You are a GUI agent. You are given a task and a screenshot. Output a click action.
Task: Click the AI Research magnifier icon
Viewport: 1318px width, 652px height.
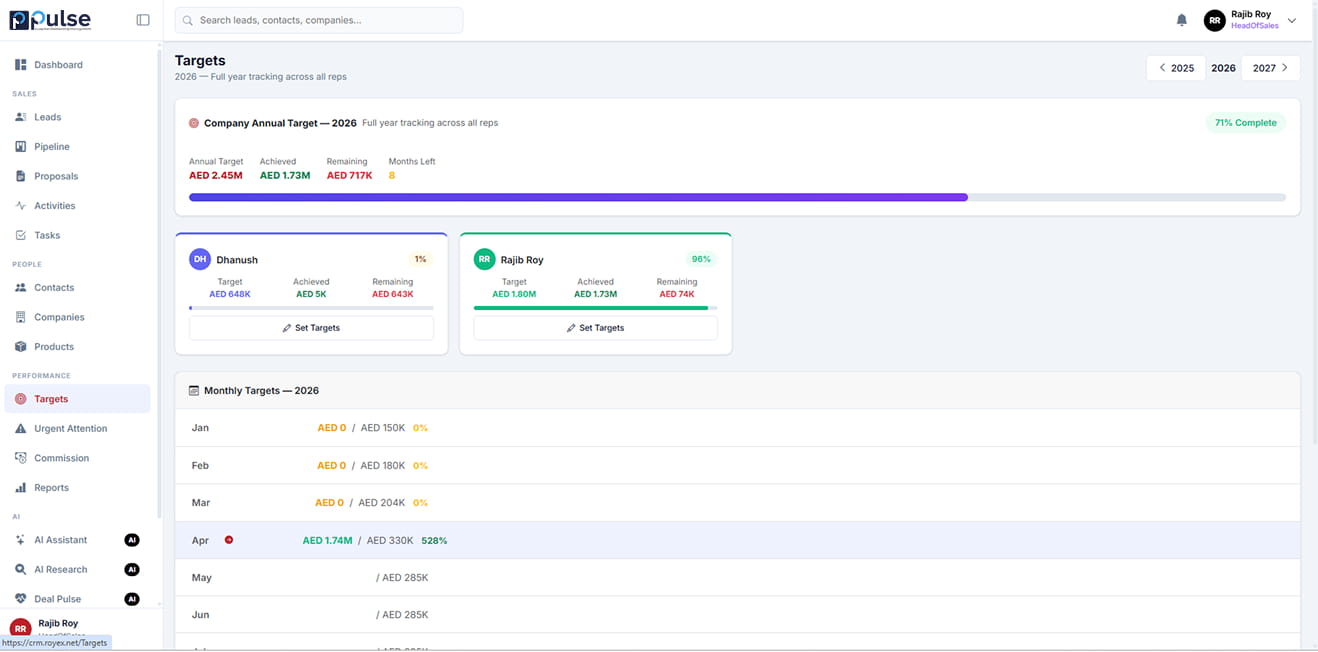point(21,570)
